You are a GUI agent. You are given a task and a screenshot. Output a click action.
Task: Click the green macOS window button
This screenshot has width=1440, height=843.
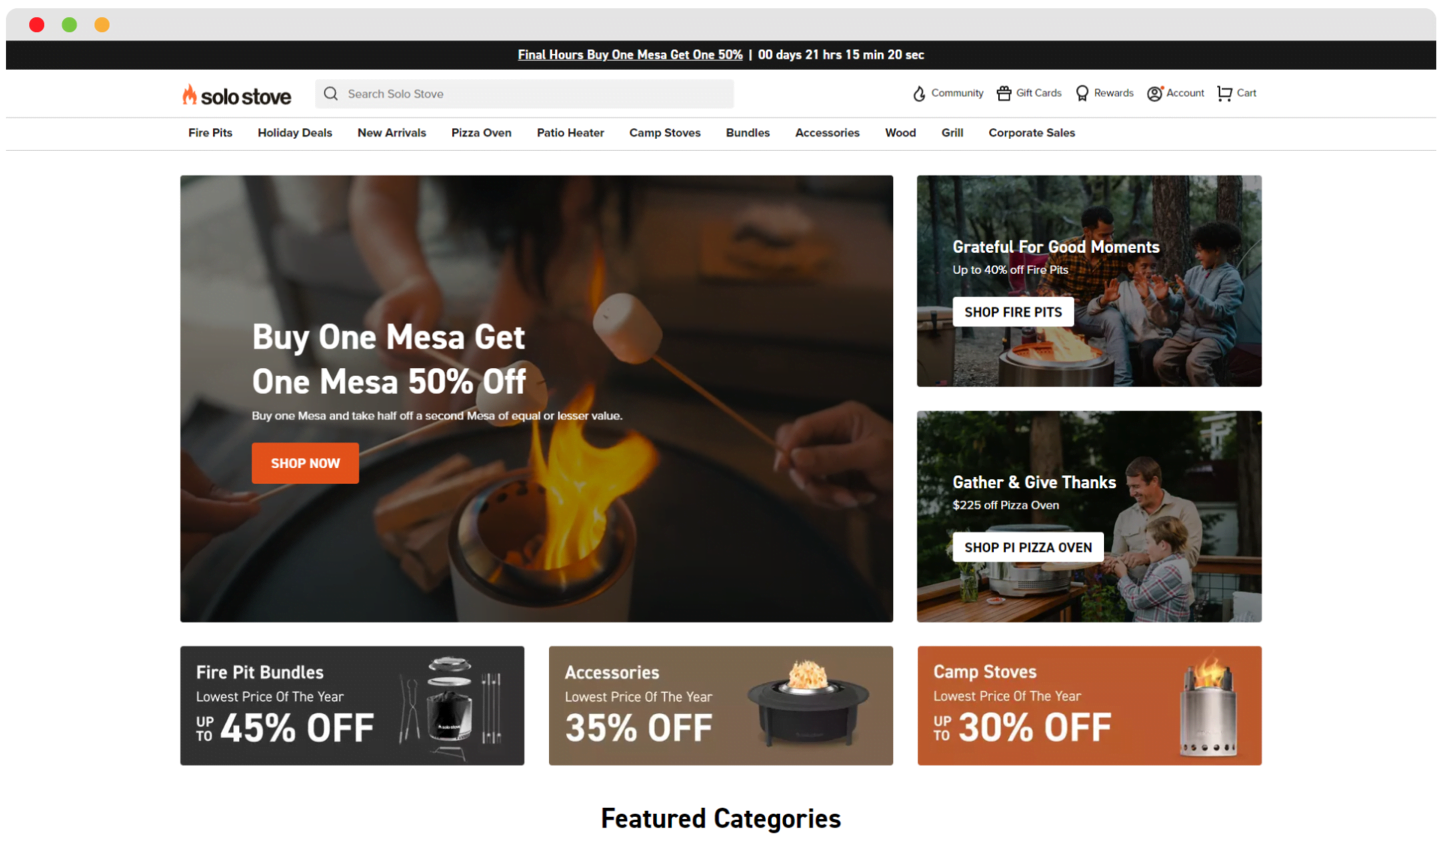(69, 25)
